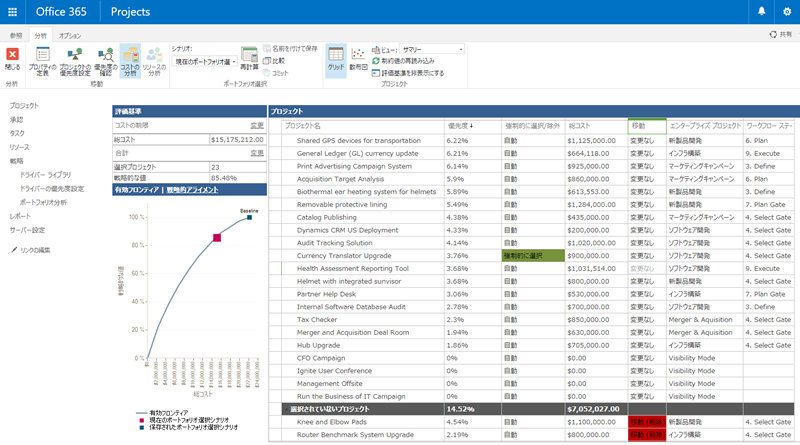Screen dimensions: 800x445
Task: Go to プロジェクト in left navigation
Action: (x=24, y=106)
